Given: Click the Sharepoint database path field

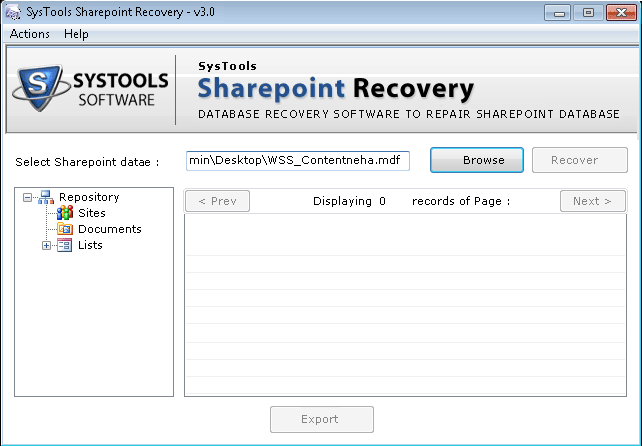Looking at the screenshot, I should [298, 161].
